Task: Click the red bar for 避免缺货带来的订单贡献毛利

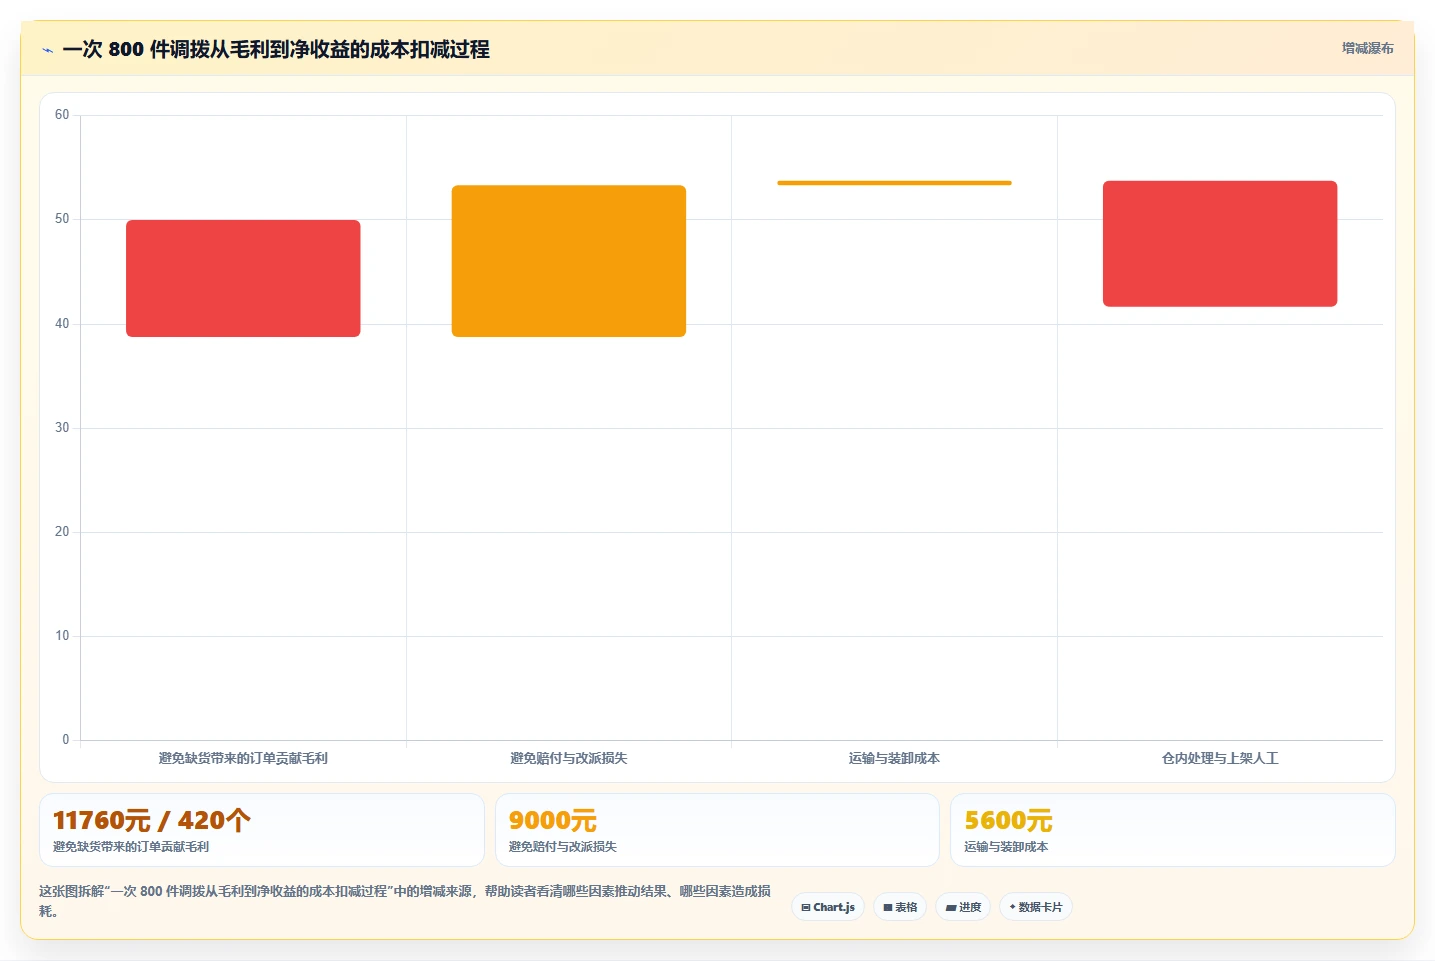Action: [x=243, y=278]
